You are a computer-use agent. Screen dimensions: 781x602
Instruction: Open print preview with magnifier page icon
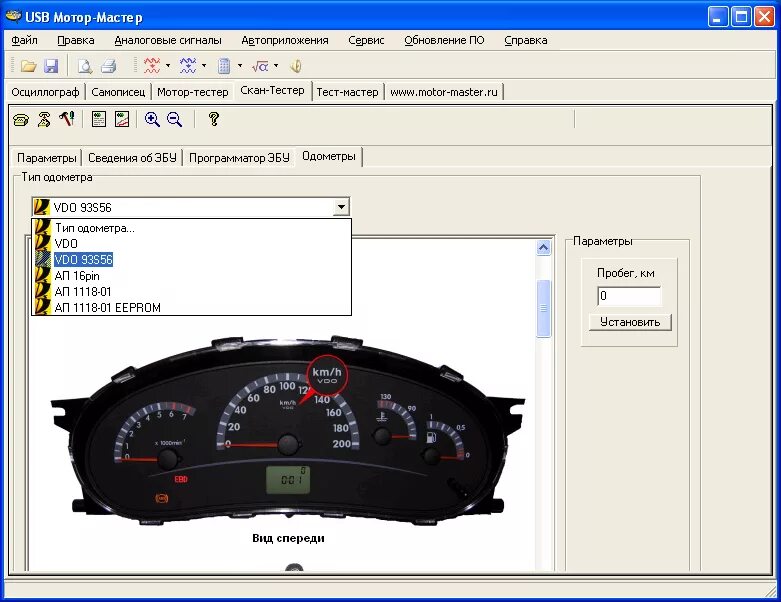(x=85, y=66)
